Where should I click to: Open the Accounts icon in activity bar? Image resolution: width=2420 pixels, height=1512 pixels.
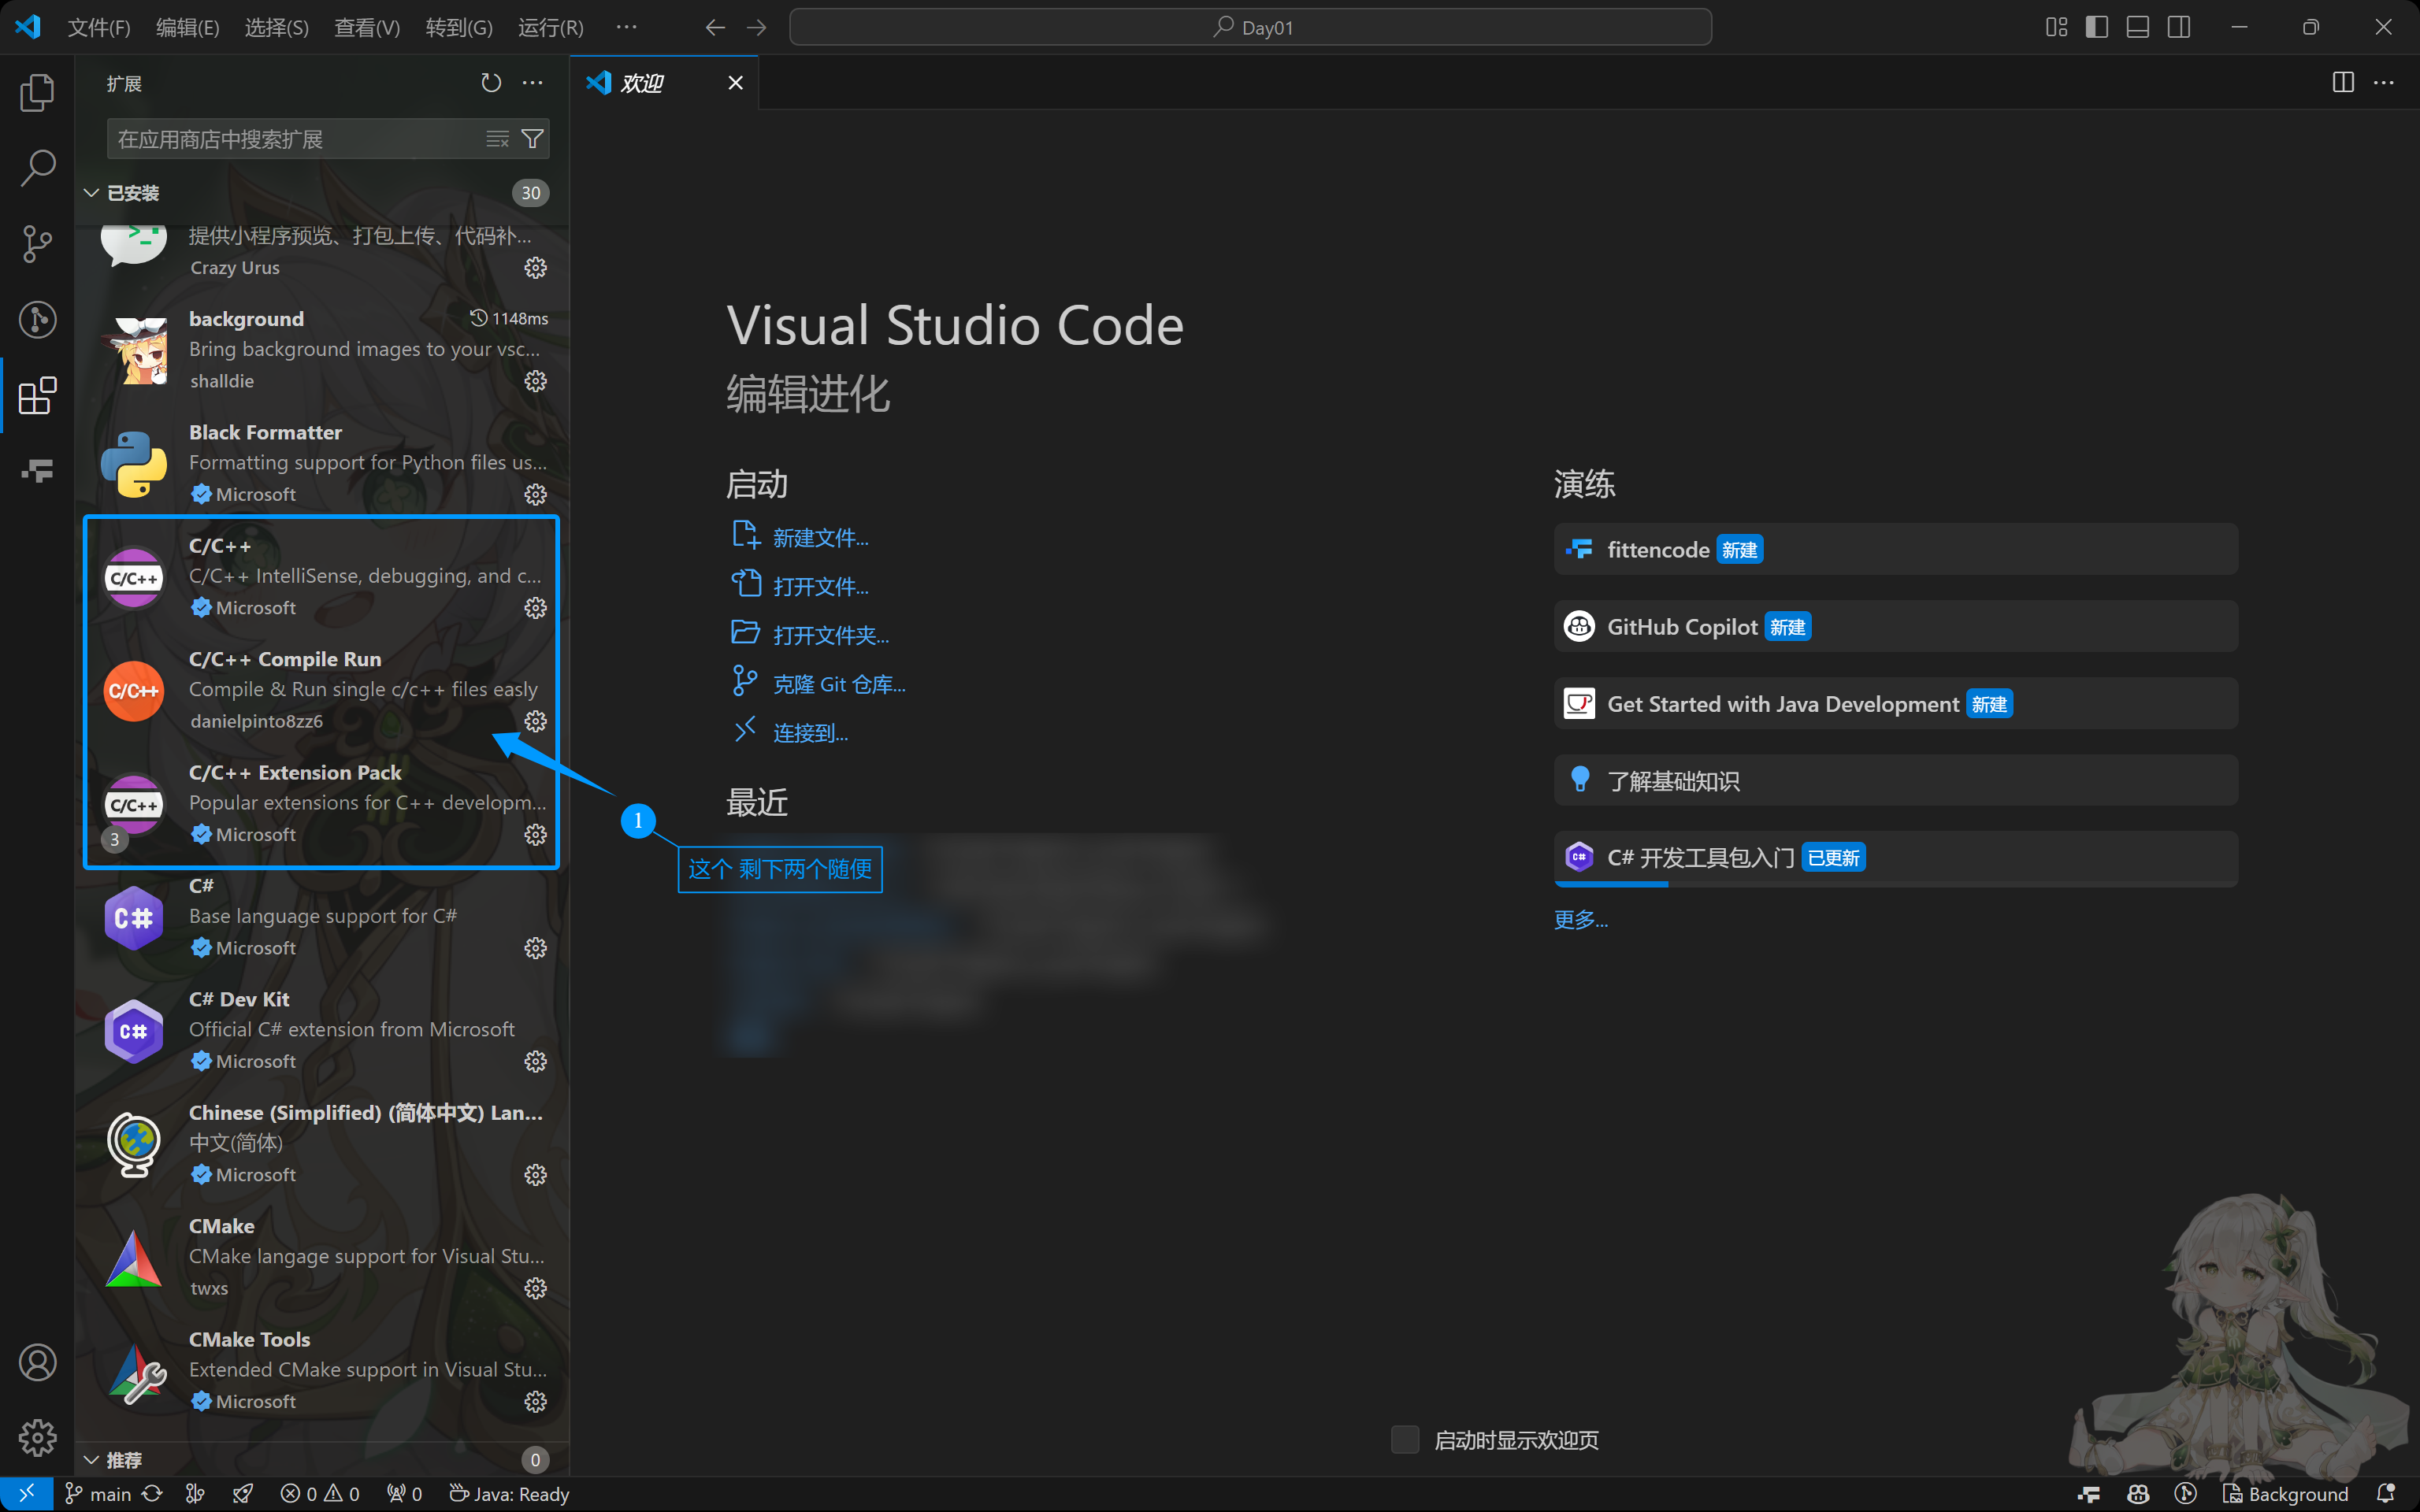[x=37, y=1362]
